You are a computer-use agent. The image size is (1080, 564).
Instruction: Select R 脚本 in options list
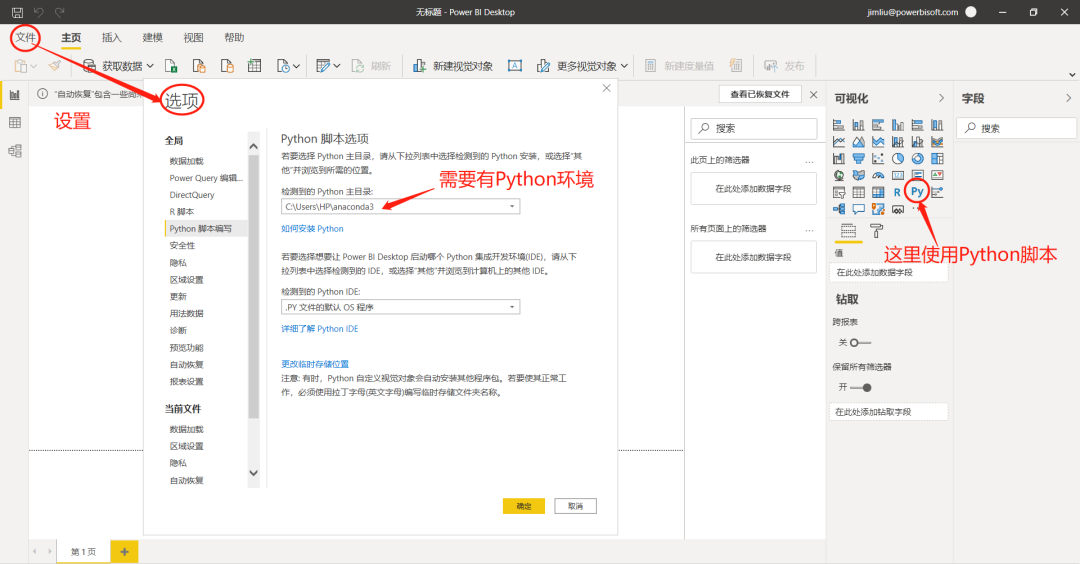click(182, 211)
